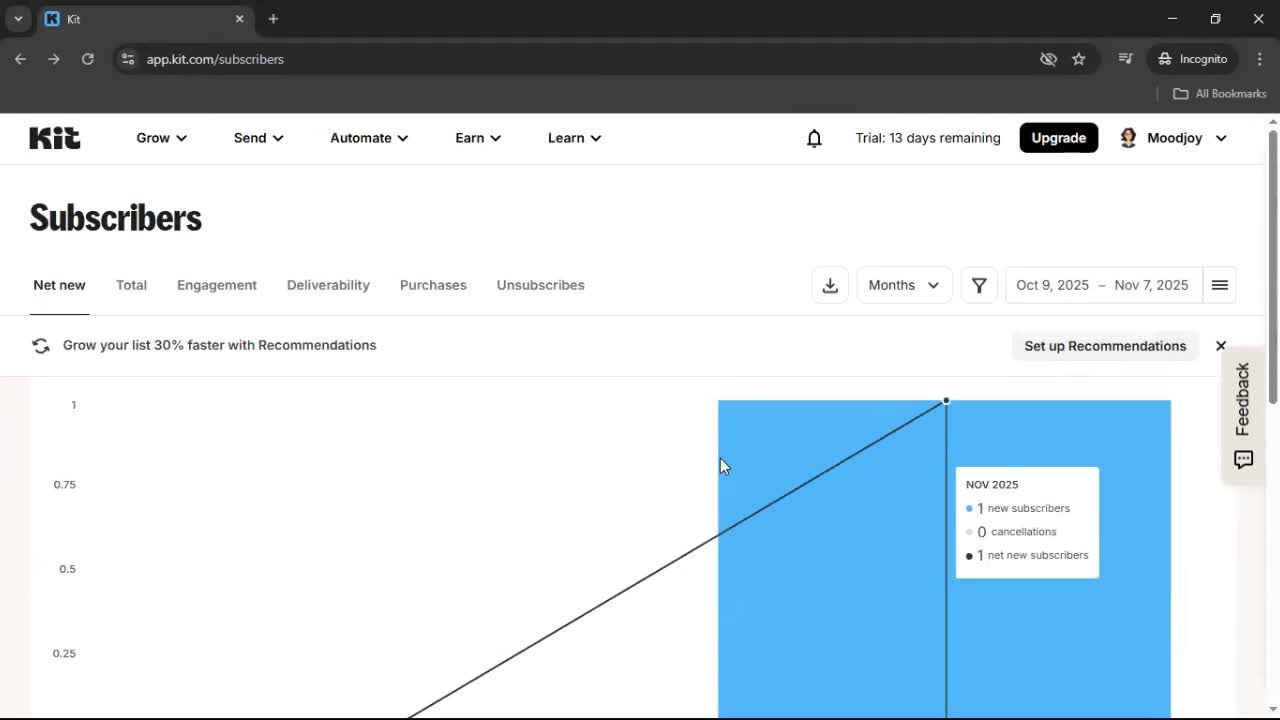
Task: Open the Months interval dropdown
Action: [x=903, y=285]
